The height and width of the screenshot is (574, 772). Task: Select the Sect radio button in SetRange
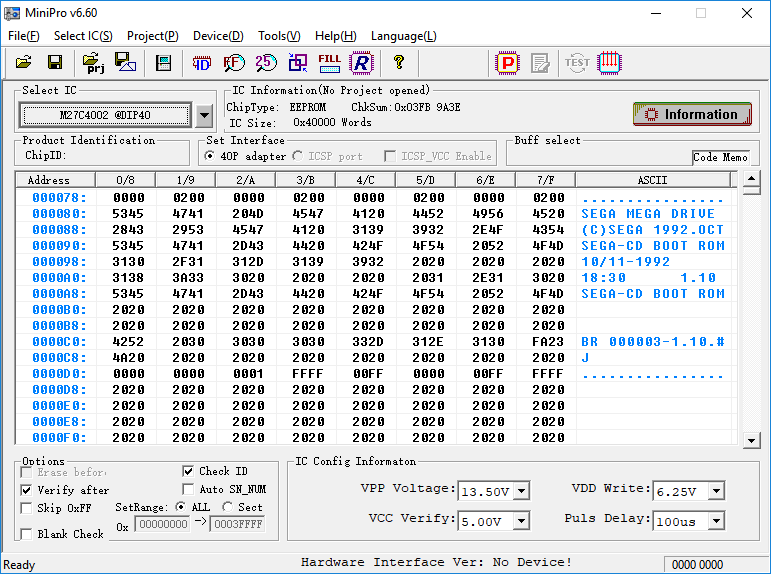click(227, 507)
